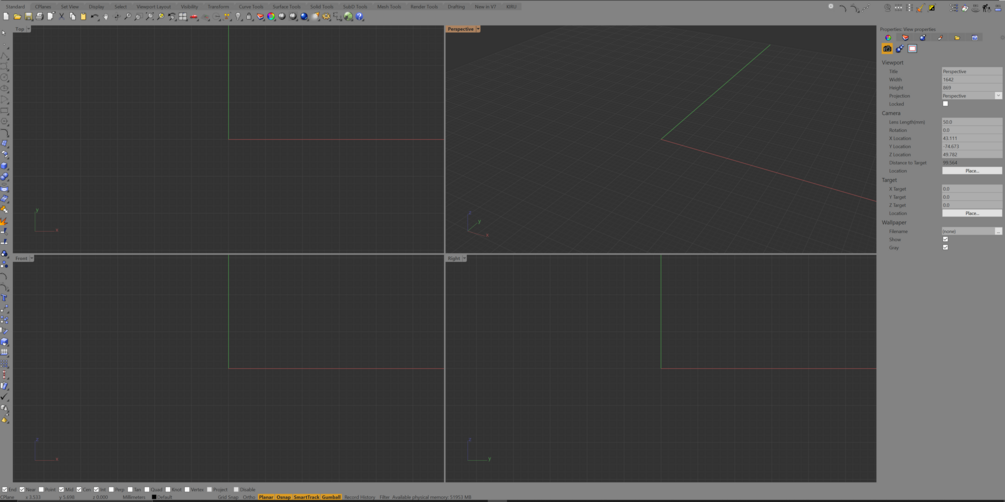Click the New file icon
This screenshot has width=1005, height=502.
5,16
